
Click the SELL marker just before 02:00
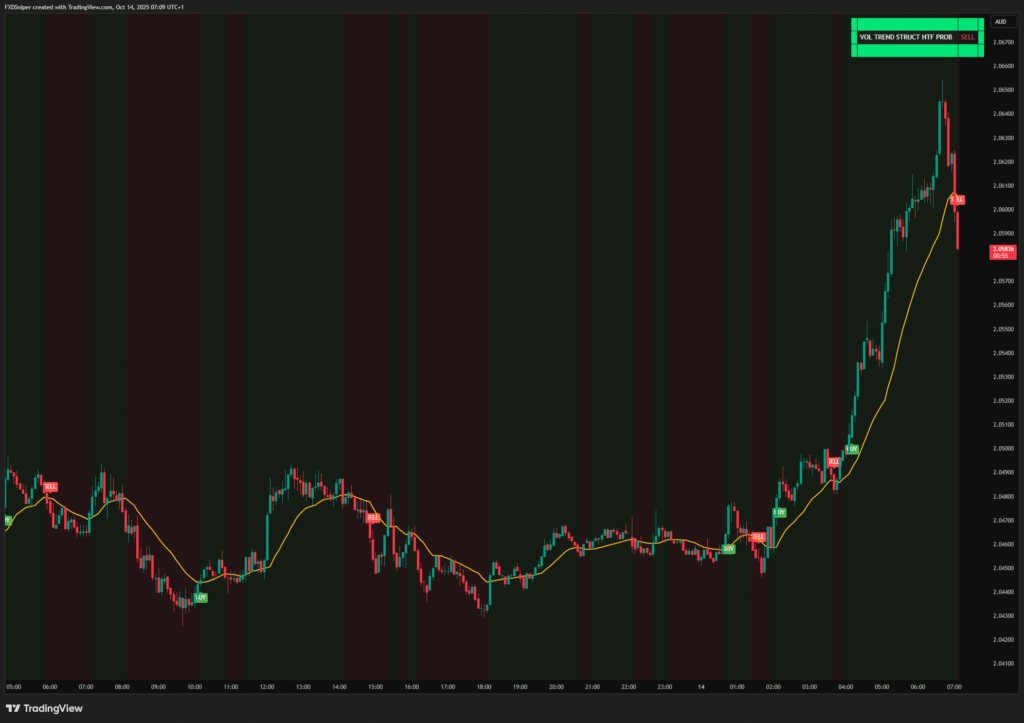[x=758, y=537]
